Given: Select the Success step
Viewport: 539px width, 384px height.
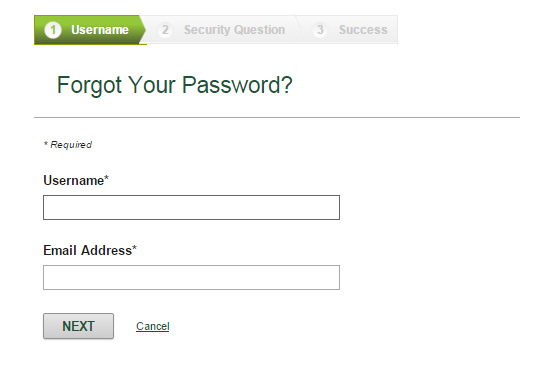Looking at the screenshot, I should (x=349, y=30).
